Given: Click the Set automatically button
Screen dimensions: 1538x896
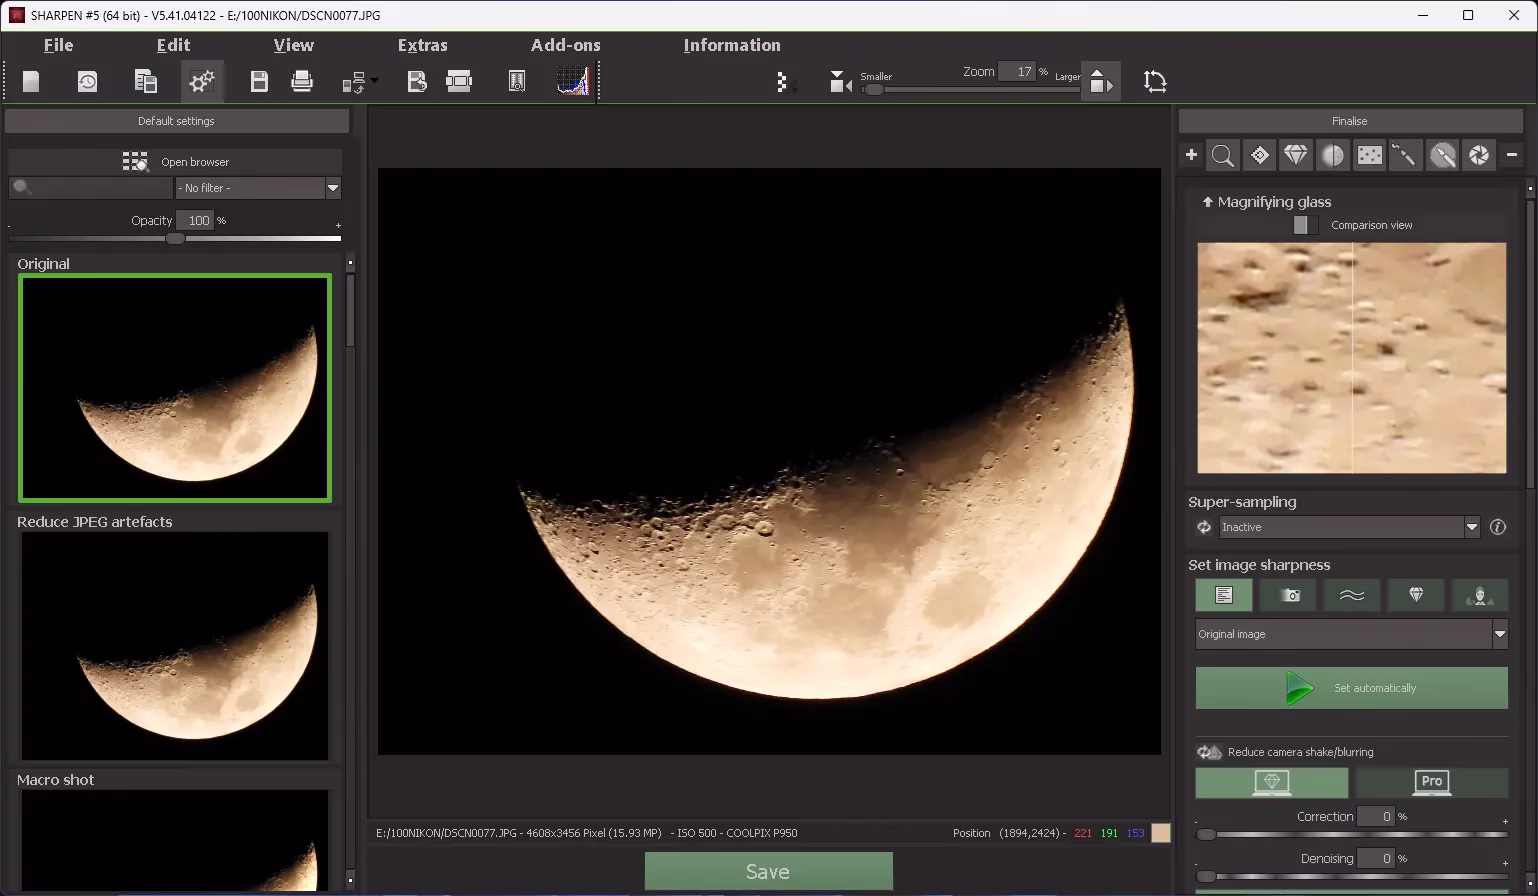Looking at the screenshot, I should click(1351, 688).
